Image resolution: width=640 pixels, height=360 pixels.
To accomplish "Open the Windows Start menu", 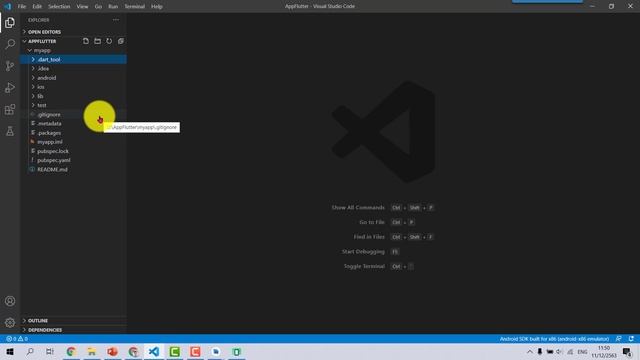I will click(10, 351).
